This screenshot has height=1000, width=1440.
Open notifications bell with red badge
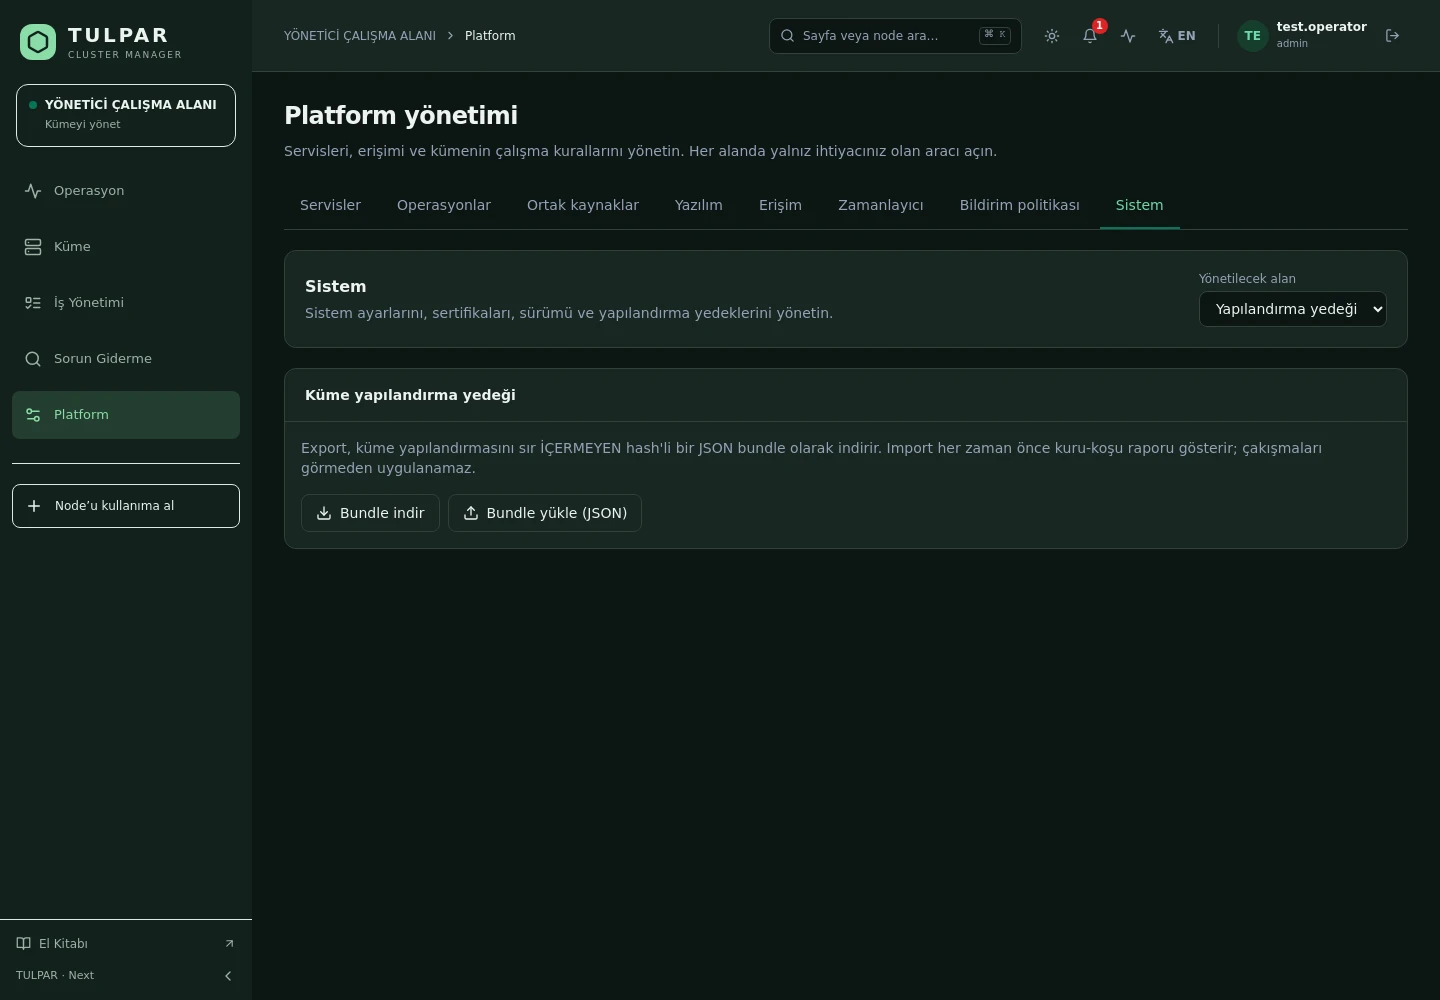pos(1090,36)
